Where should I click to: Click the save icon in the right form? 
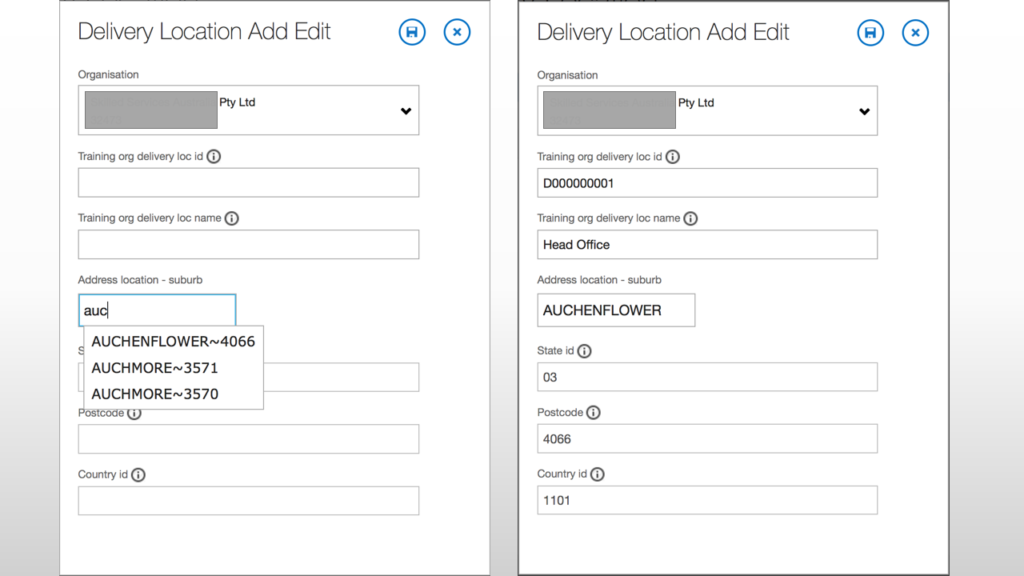pyautogui.click(x=870, y=33)
